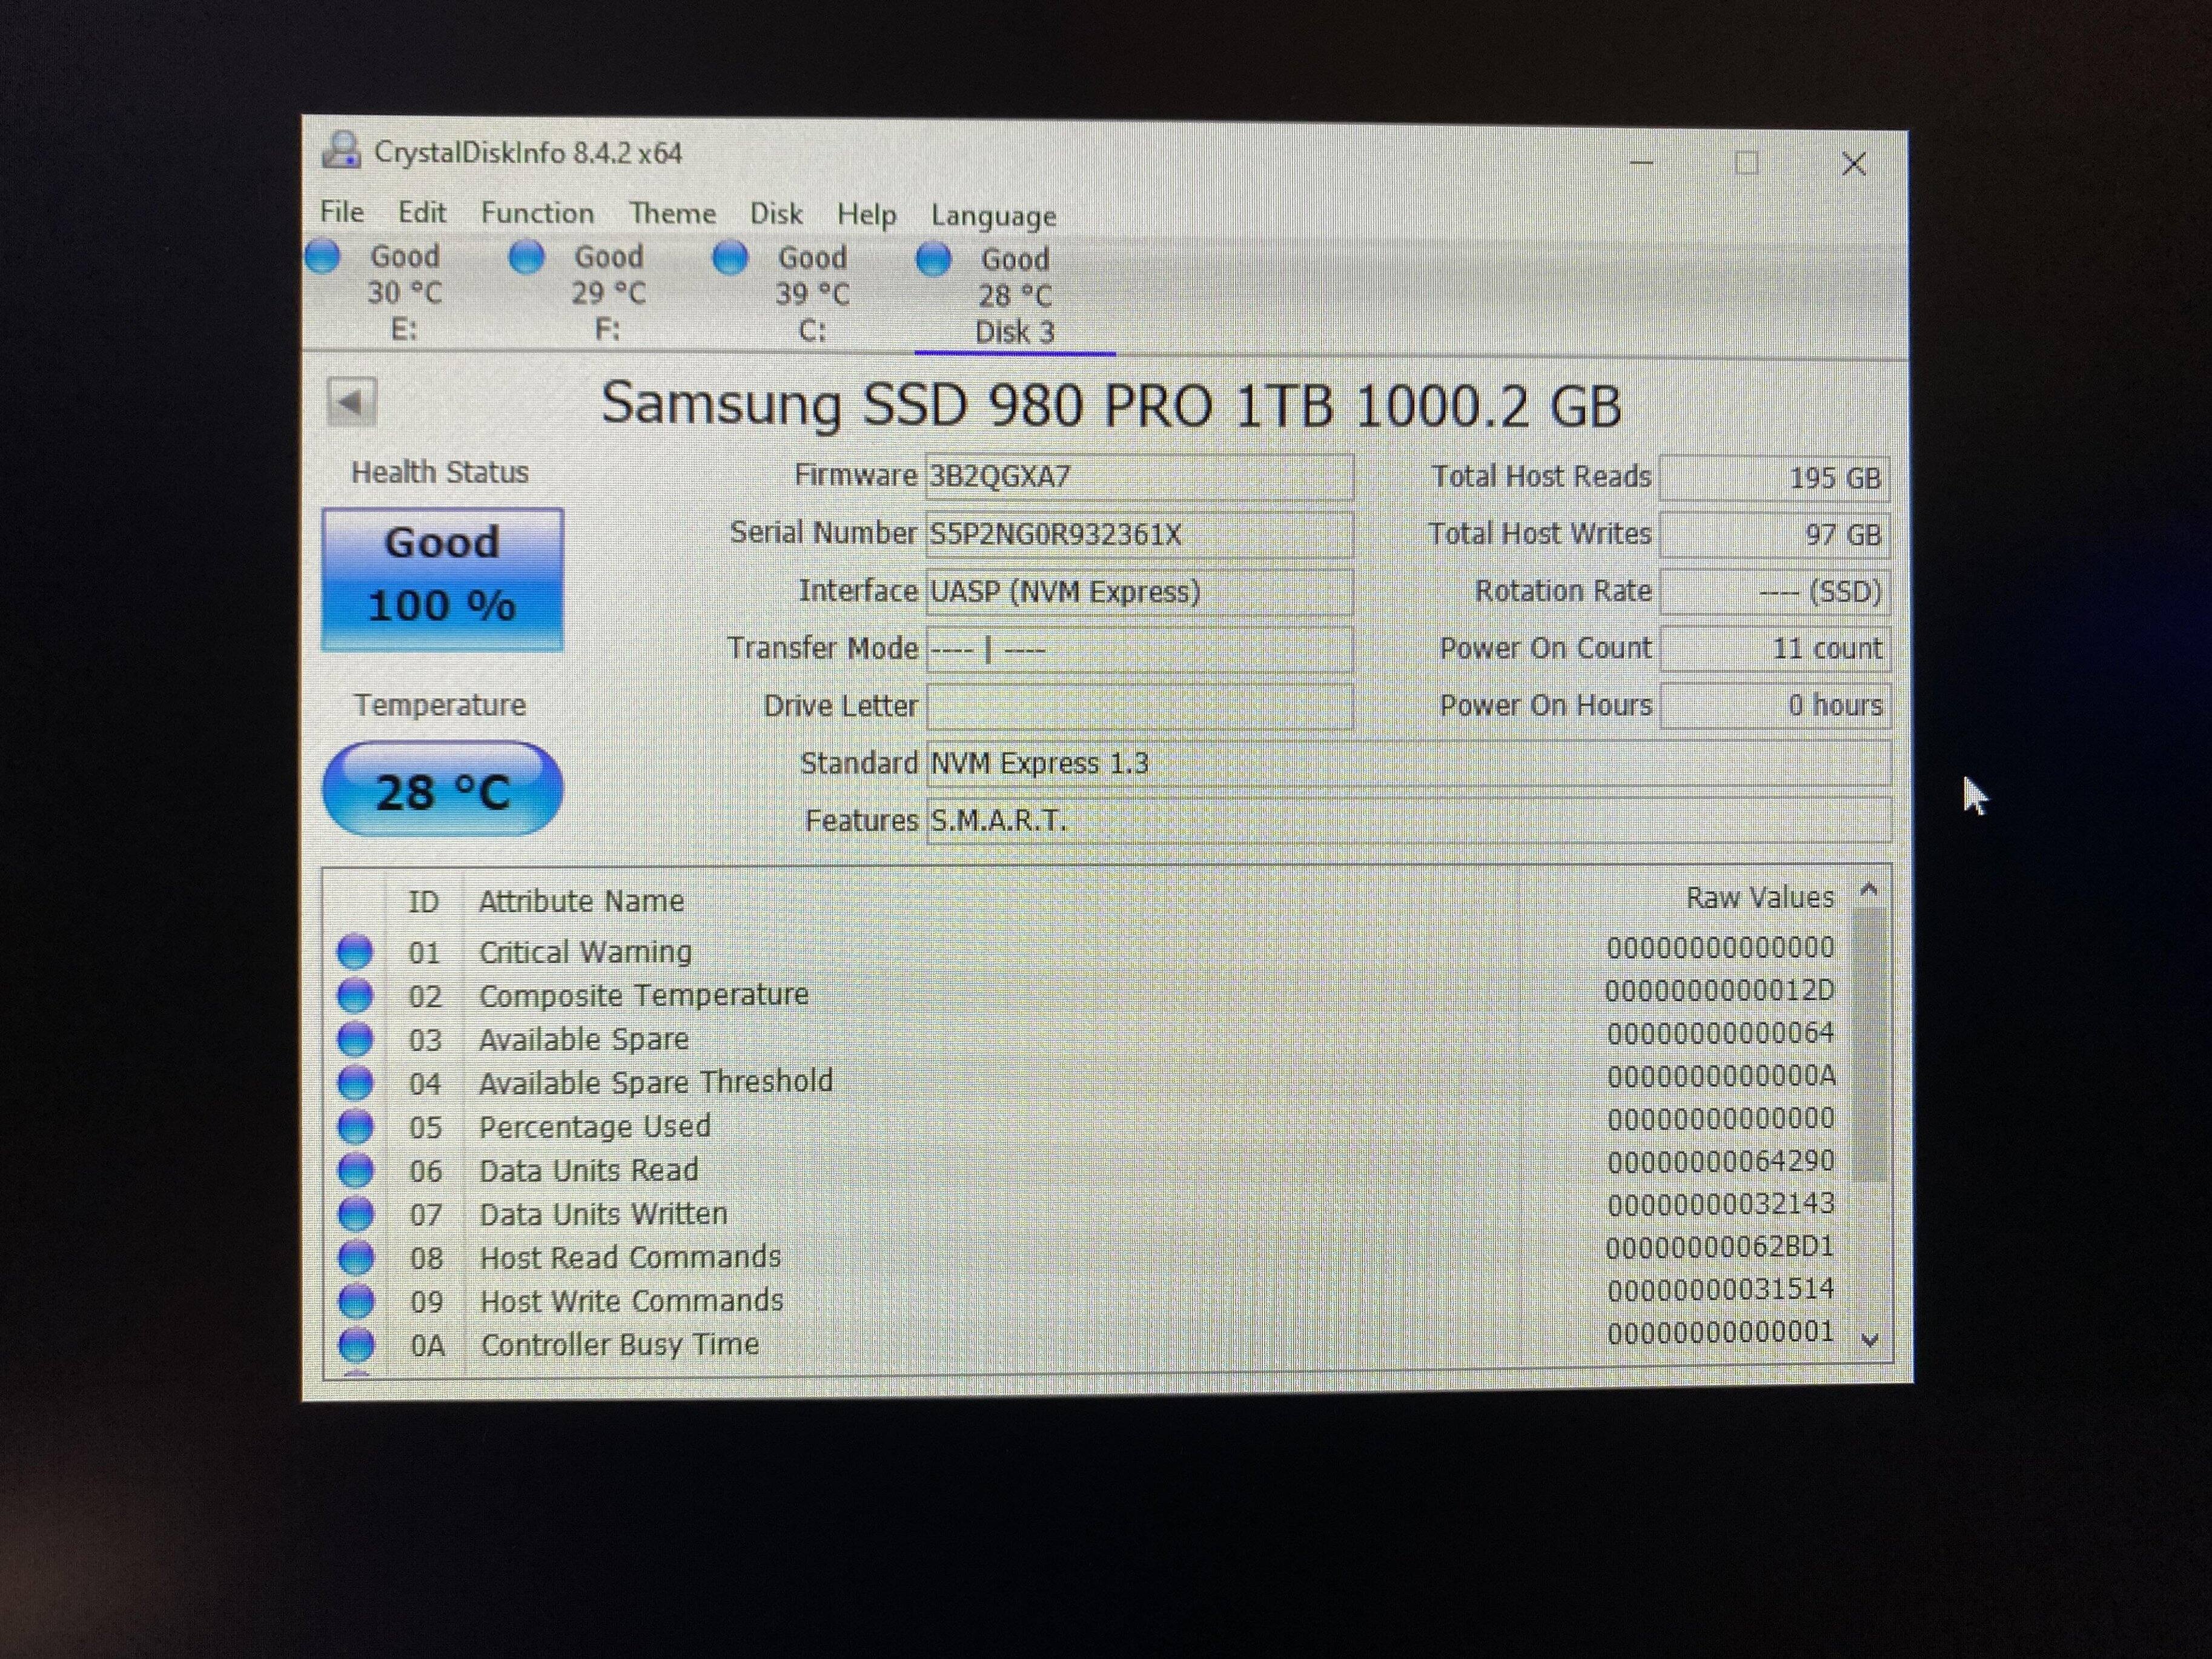
Task: Select the Data Units Written row
Action: pos(603,1214)
